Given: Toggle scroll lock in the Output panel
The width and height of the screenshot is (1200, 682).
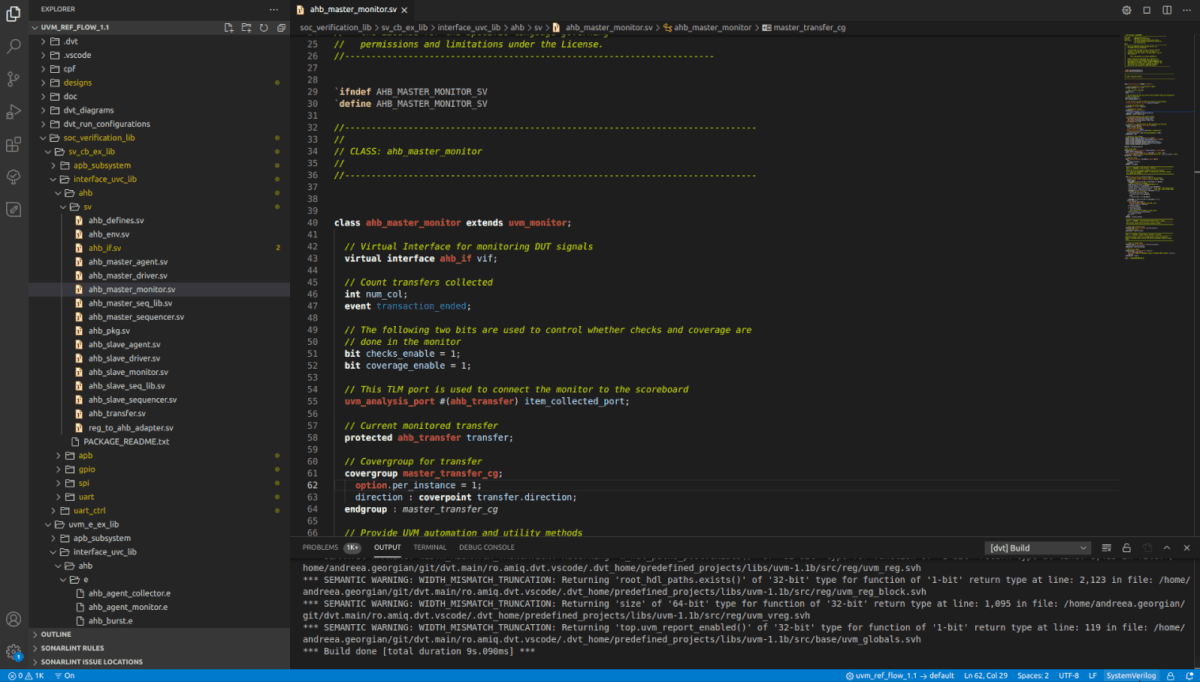Looking at the screenshot, I should coord(1127,547).
